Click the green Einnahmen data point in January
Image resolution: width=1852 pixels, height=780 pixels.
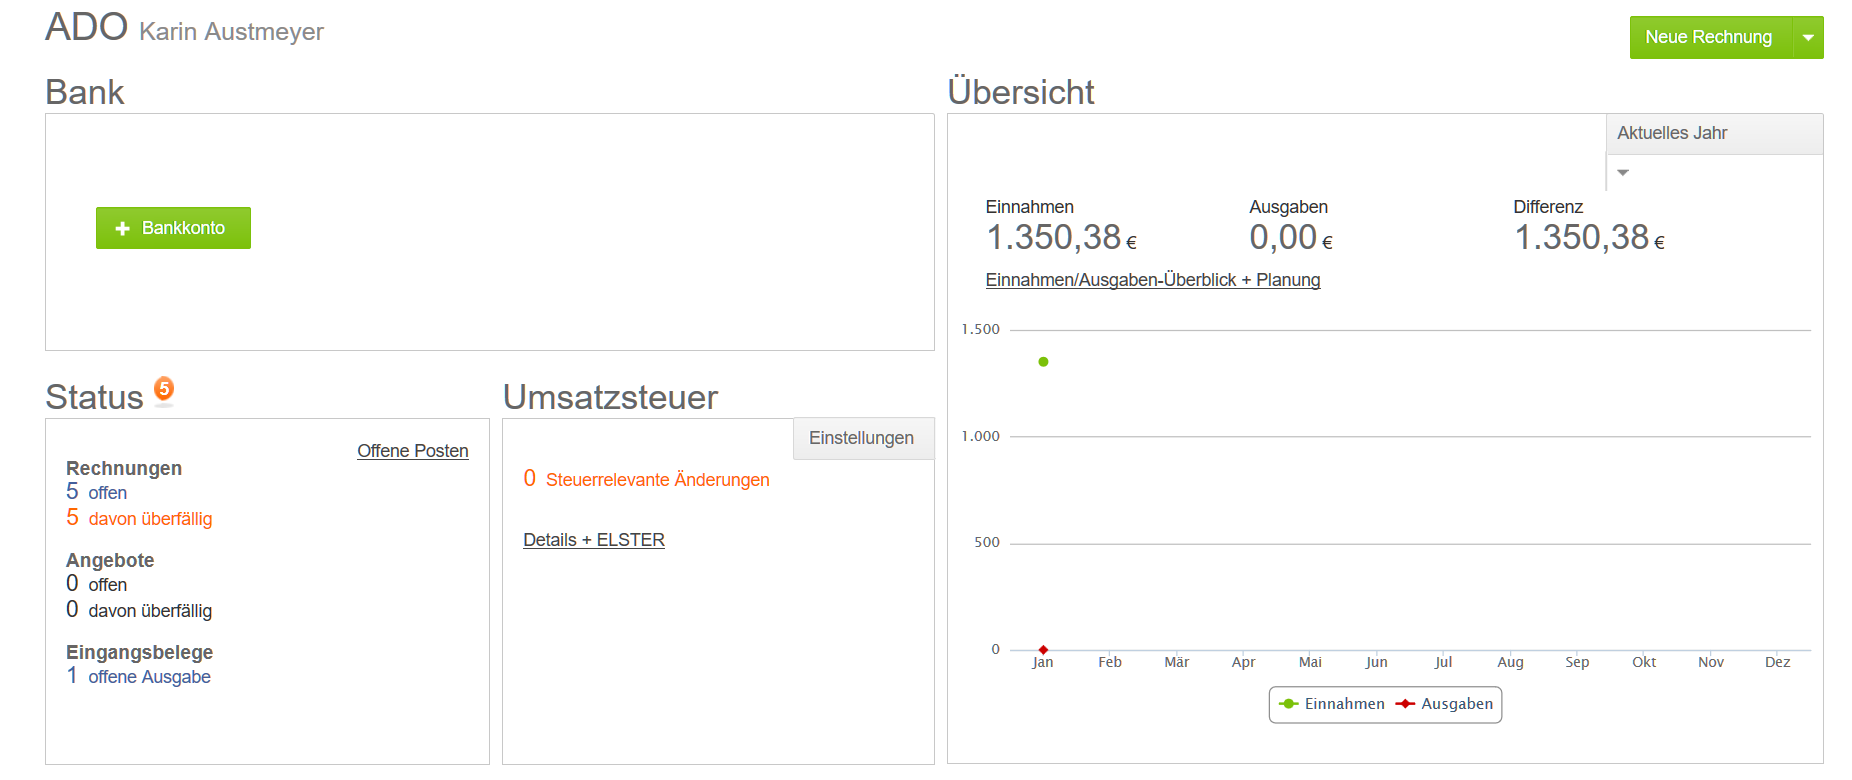click(x=1043, y=362)
